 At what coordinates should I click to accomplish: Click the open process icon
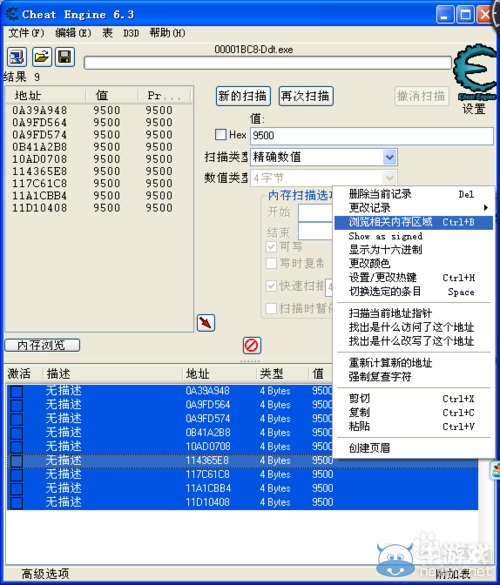(17, 57)
